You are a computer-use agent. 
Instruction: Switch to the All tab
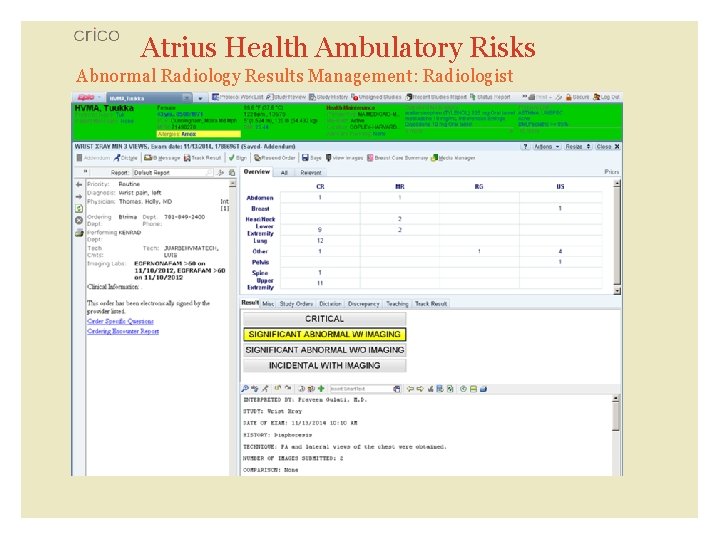pyautogui.click(x=284, y=173)
